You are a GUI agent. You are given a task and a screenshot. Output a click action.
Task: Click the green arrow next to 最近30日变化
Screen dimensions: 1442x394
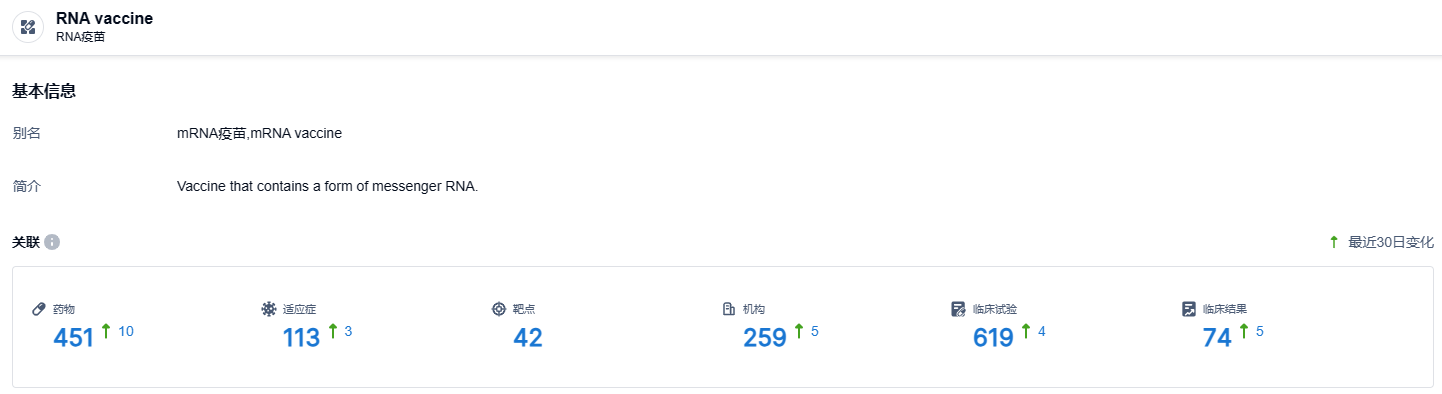point(1334,242)
